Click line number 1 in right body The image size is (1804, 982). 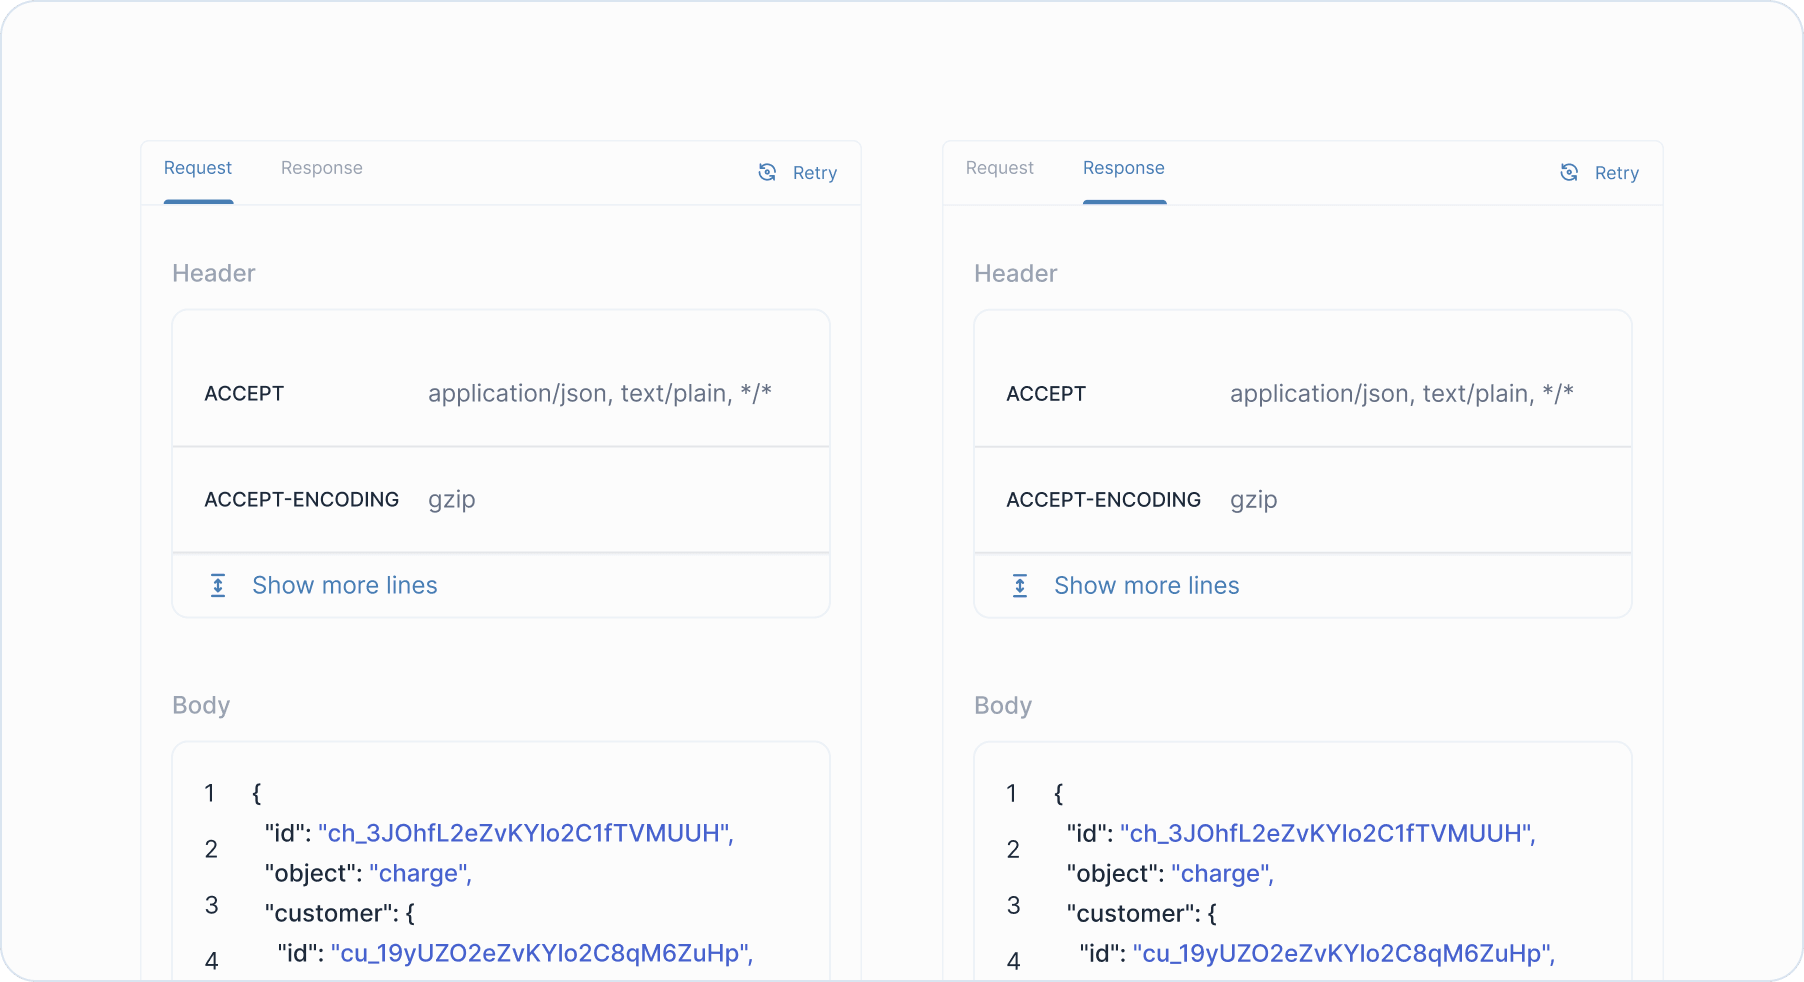point(1011,793)
